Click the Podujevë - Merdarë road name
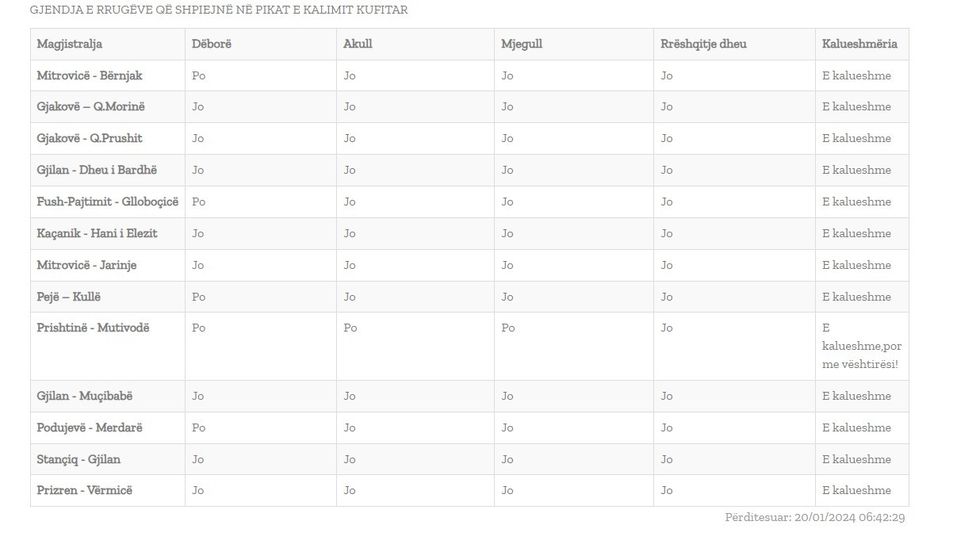This screenshot has width=980, height=541. click(x=89, y=428)
